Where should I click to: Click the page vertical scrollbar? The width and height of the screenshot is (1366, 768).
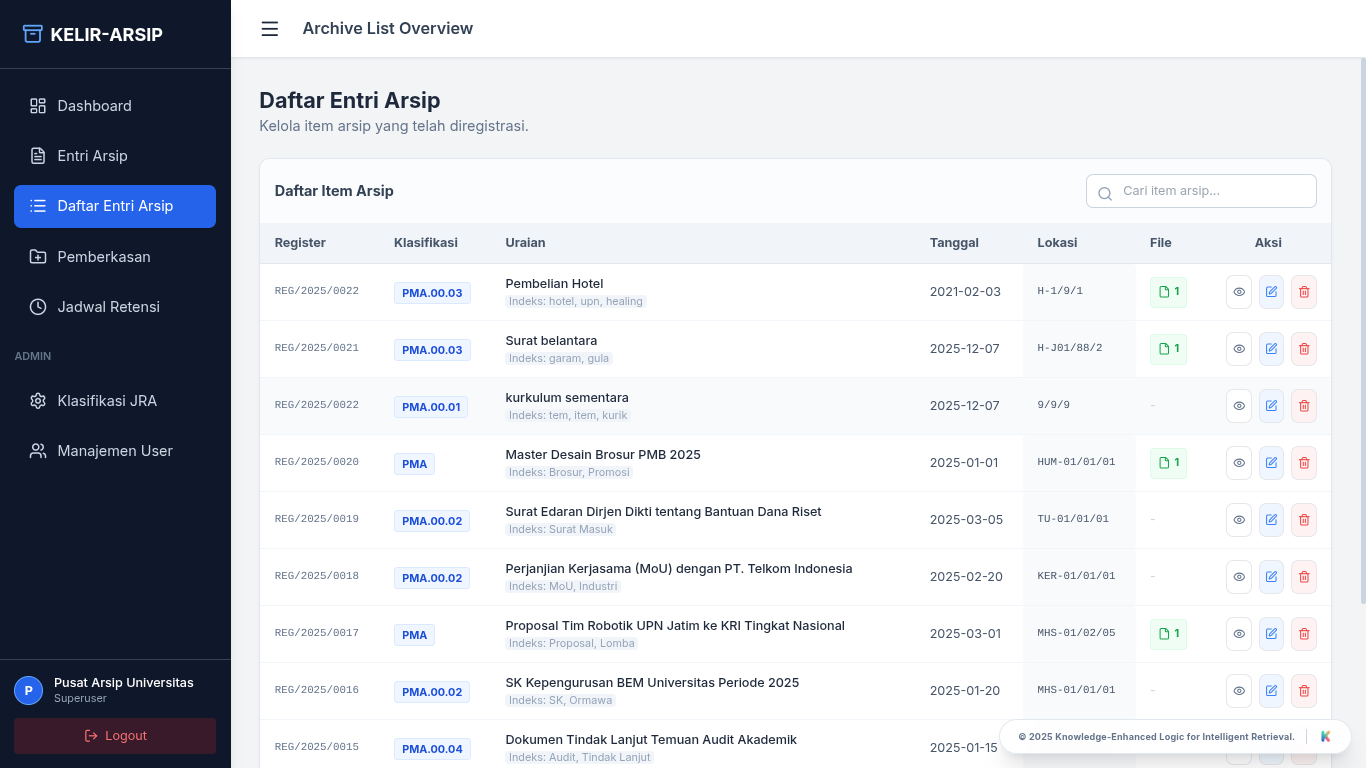coord(1362,330)
